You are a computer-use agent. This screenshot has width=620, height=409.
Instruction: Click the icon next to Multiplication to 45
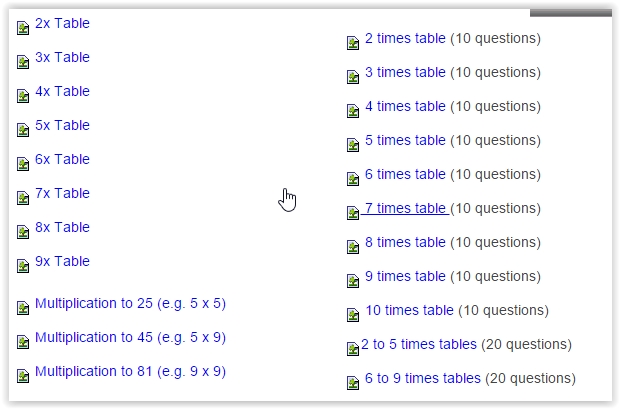(x=23, y=342)
